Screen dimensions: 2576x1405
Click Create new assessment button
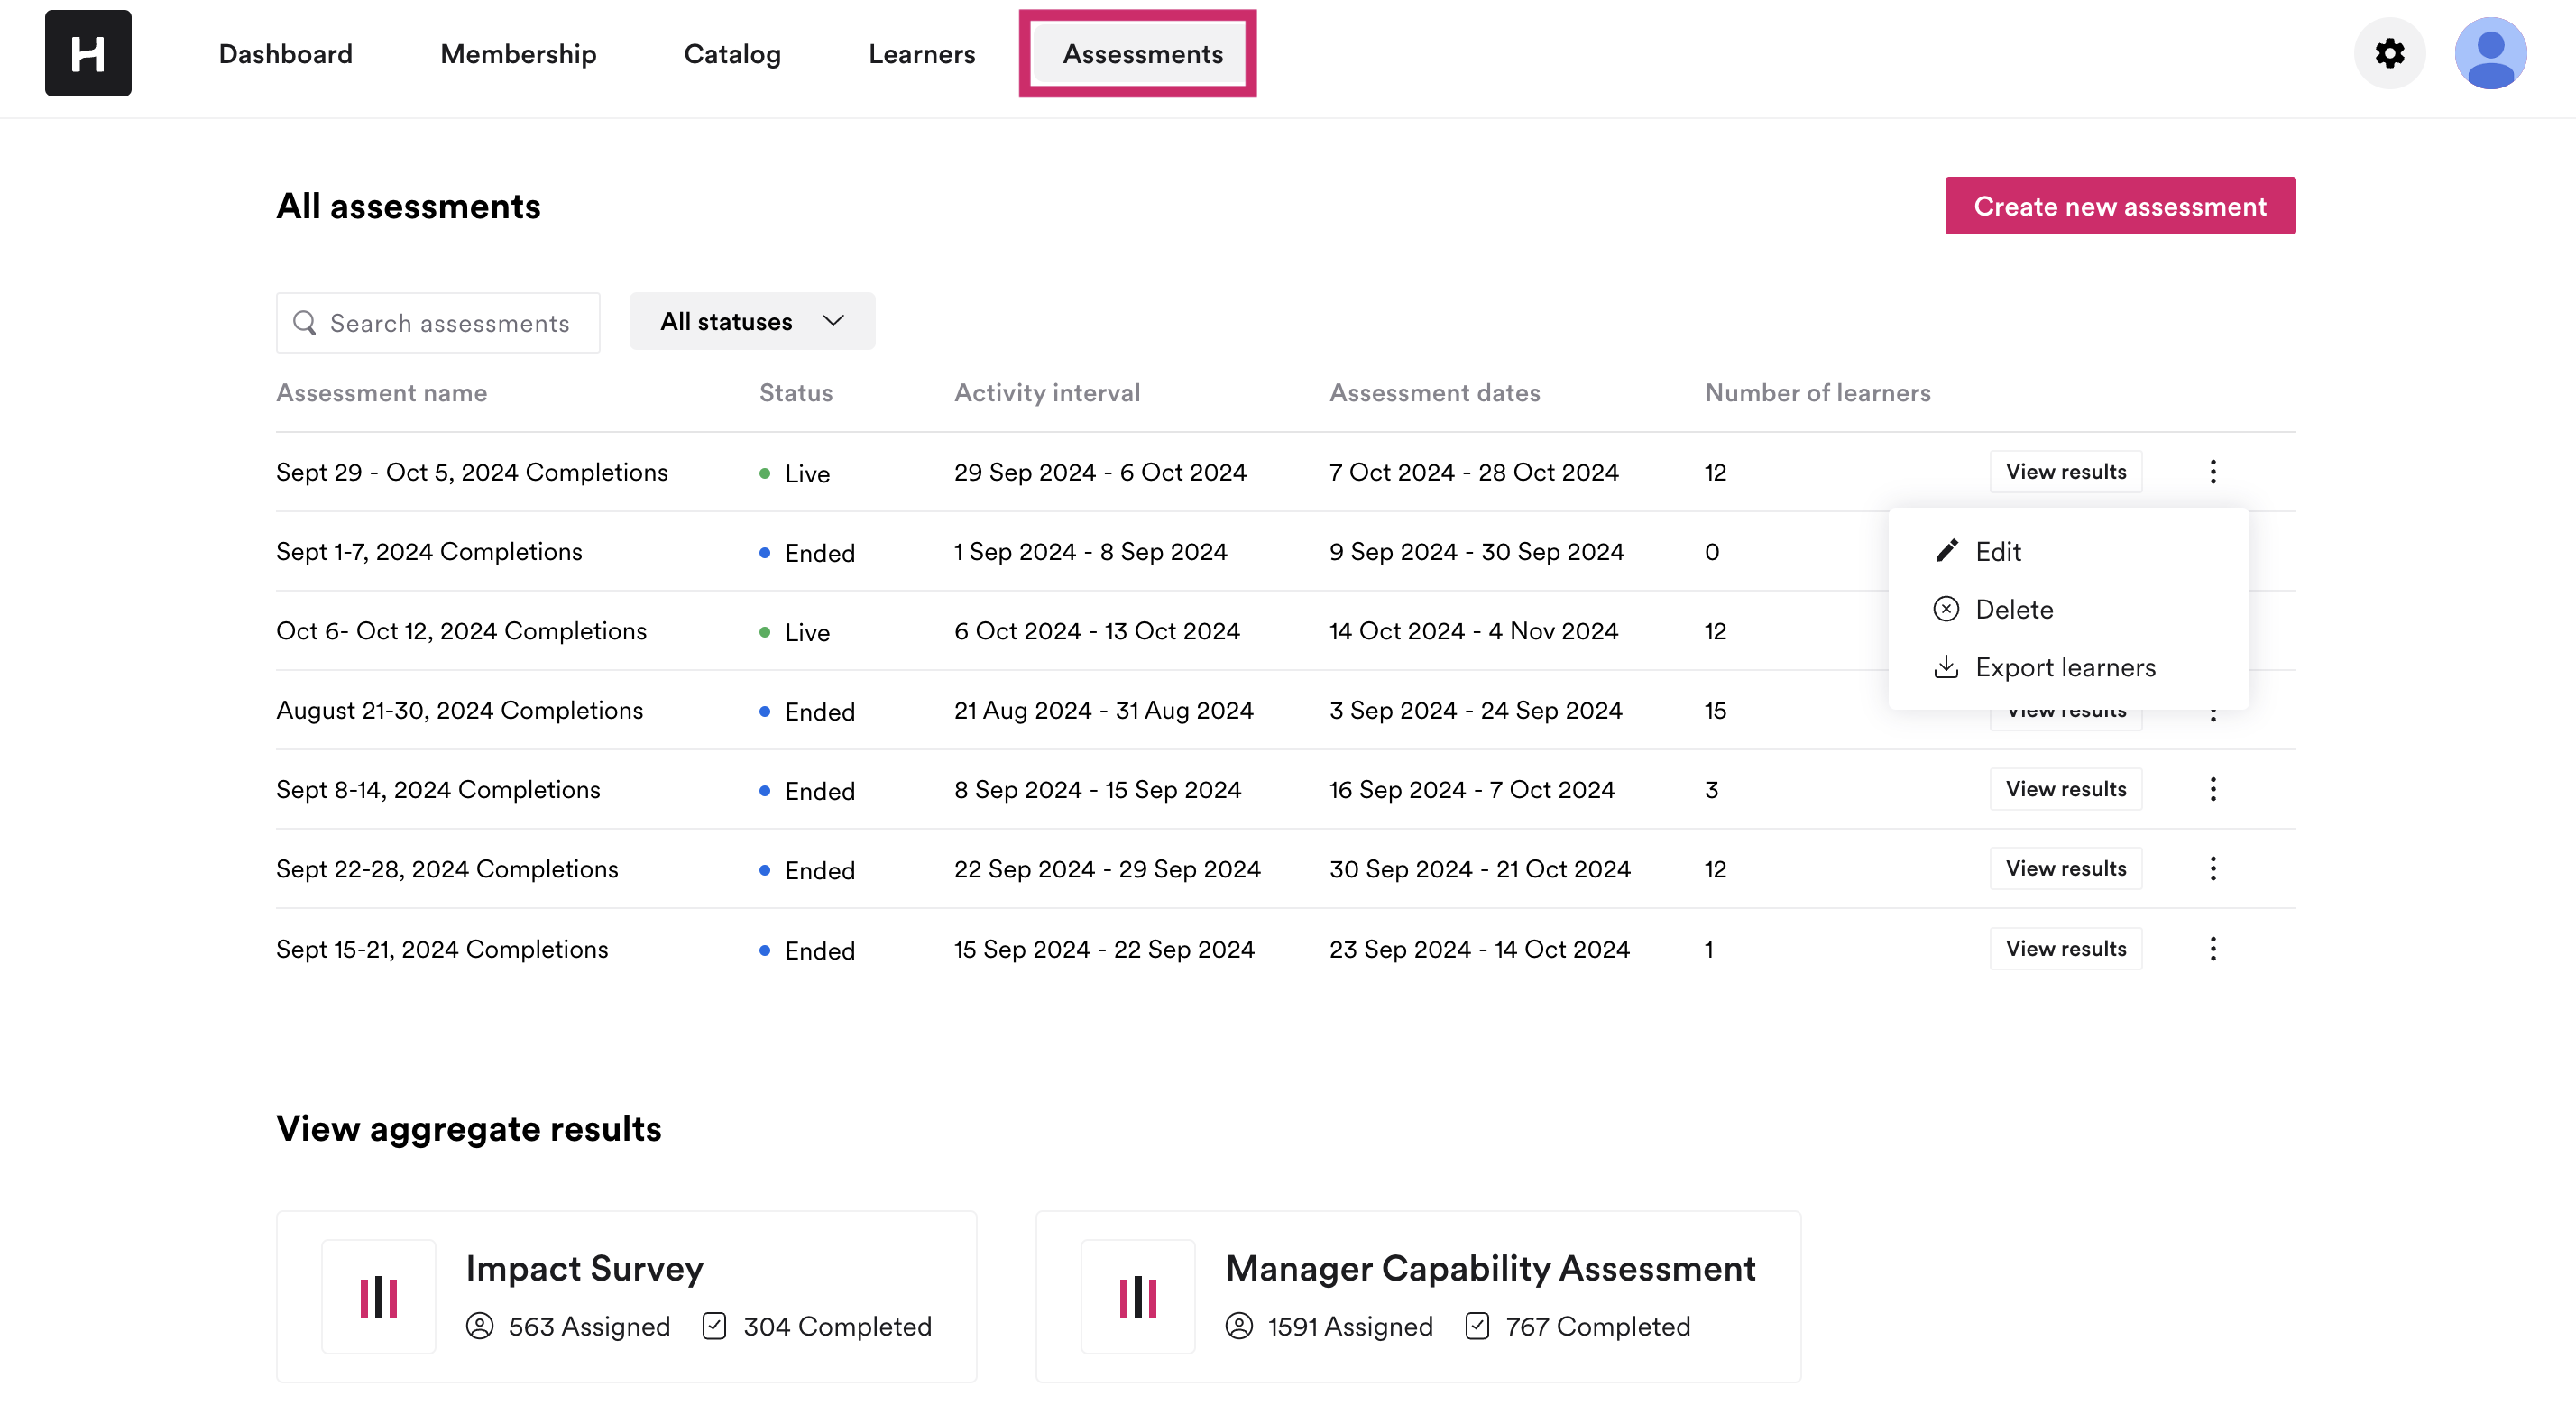point(2120,206)
